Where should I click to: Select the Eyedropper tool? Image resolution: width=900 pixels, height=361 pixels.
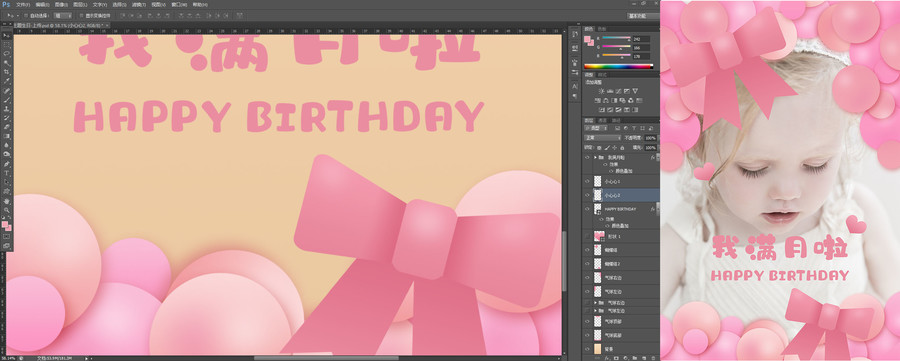coord(7,81)
